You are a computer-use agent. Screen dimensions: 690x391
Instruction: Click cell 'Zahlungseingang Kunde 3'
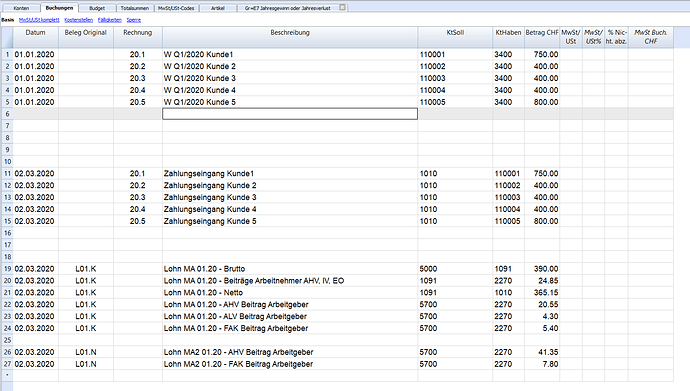[290, 197]
